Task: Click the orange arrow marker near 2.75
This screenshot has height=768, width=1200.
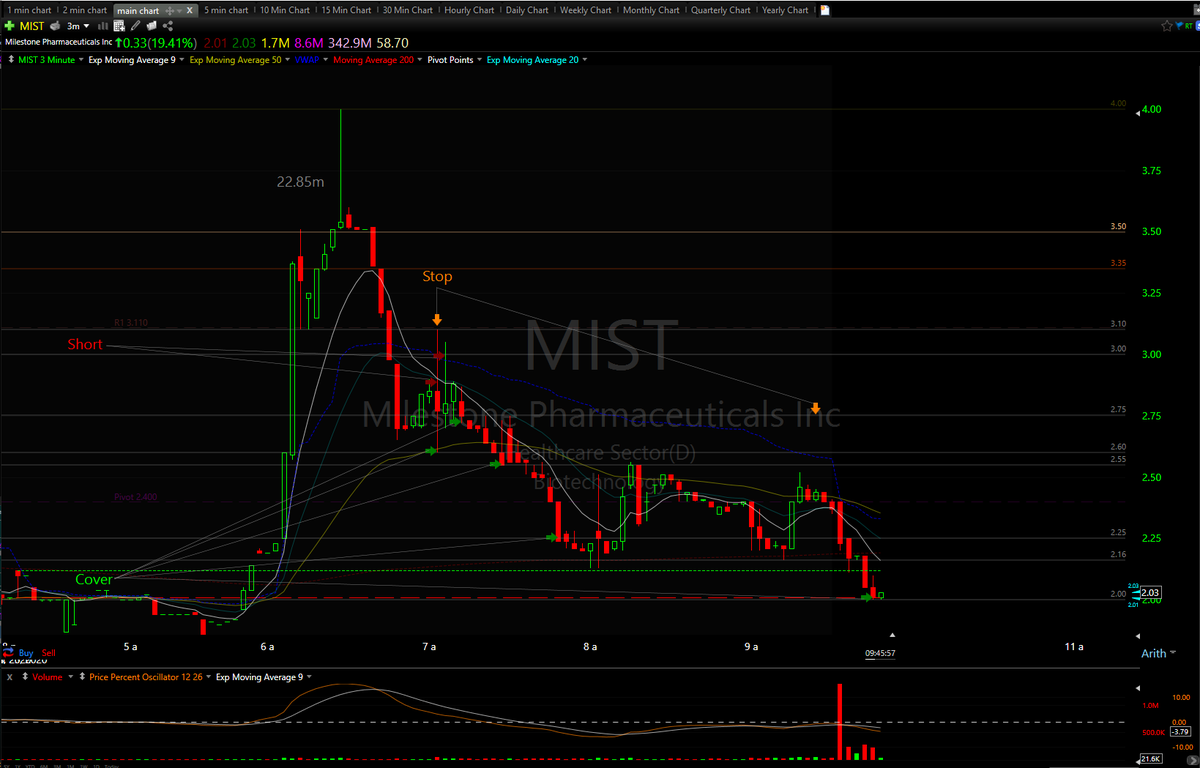Action: point(816,408)
